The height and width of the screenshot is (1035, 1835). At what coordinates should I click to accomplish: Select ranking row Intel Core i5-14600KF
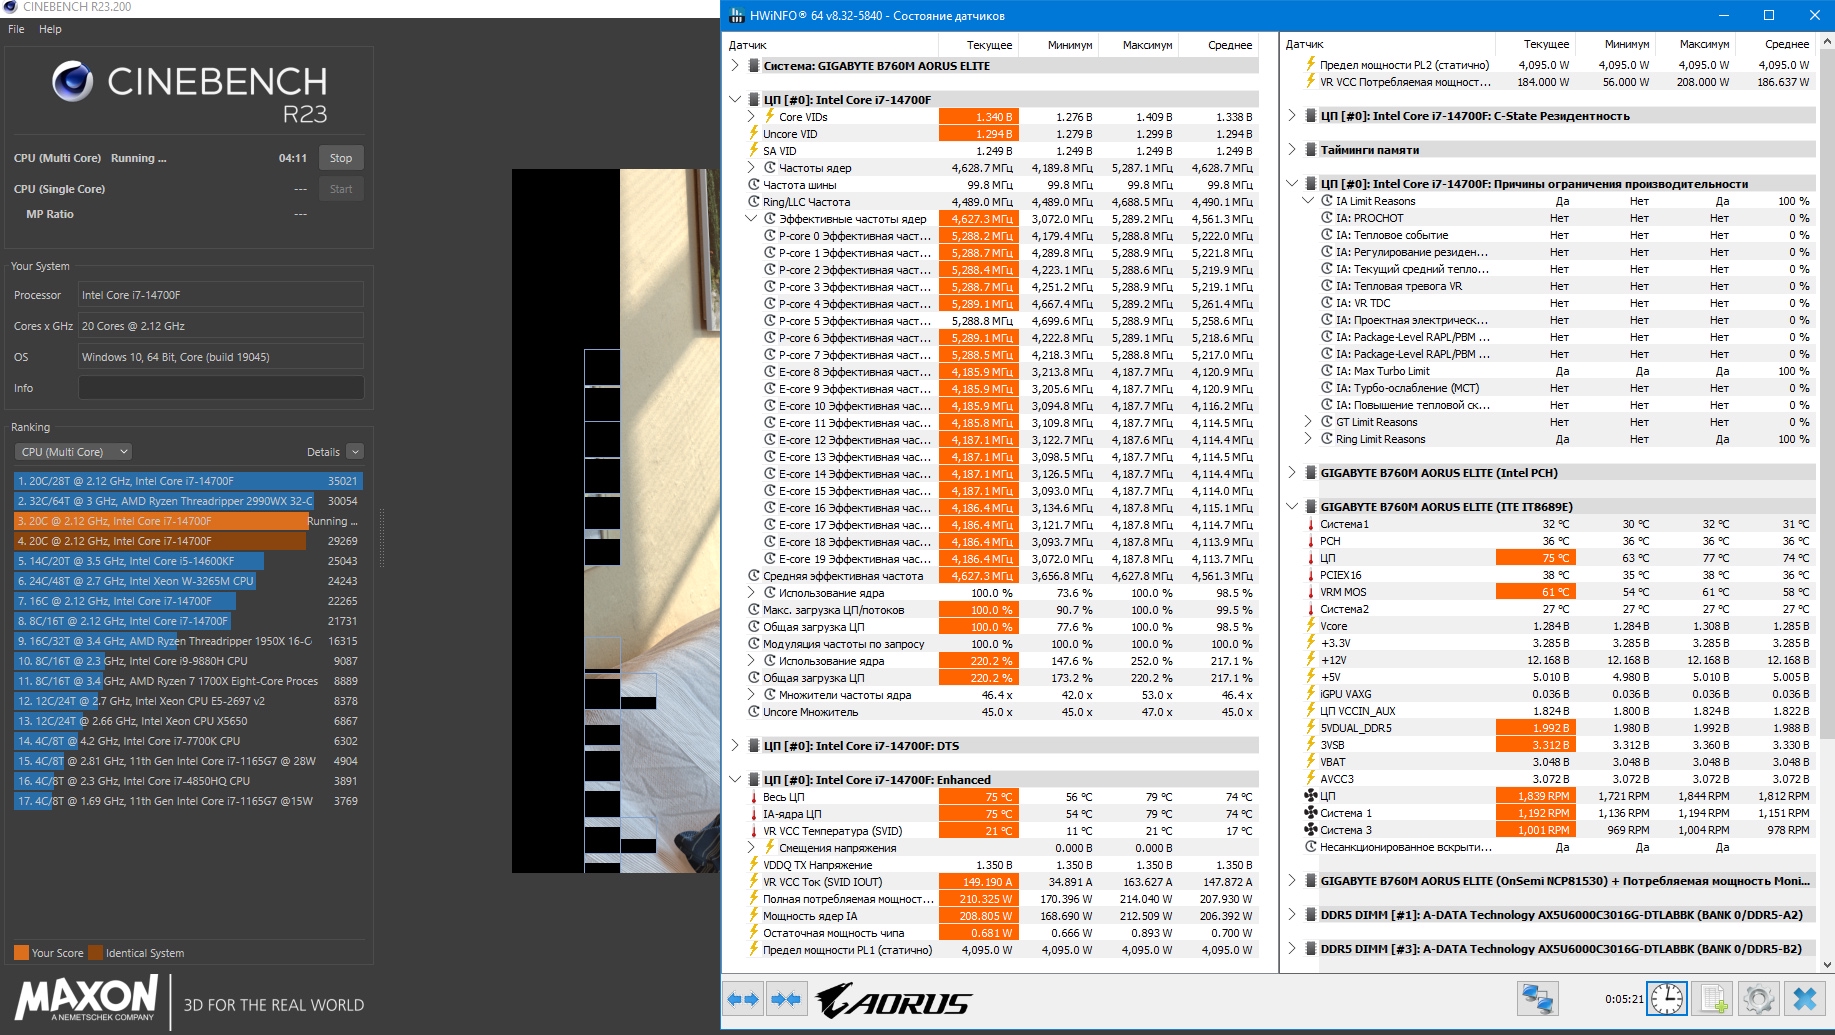pyautogui.click(x=186, y=561)
